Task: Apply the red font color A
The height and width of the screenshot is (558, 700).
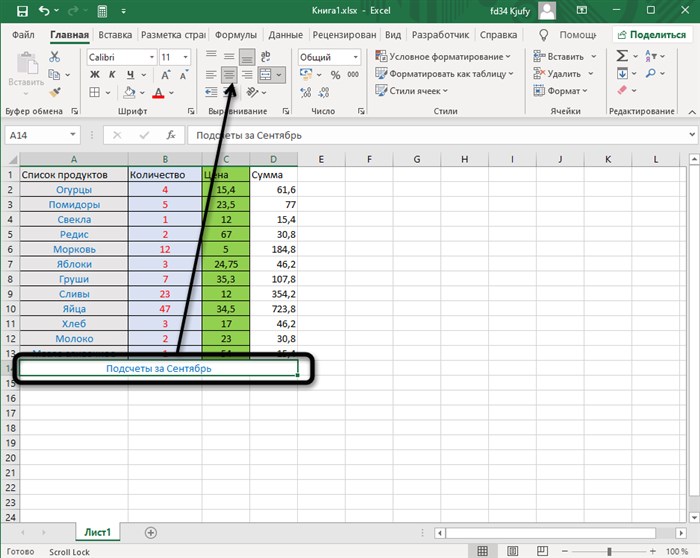Action: click(x=158, y=92)
